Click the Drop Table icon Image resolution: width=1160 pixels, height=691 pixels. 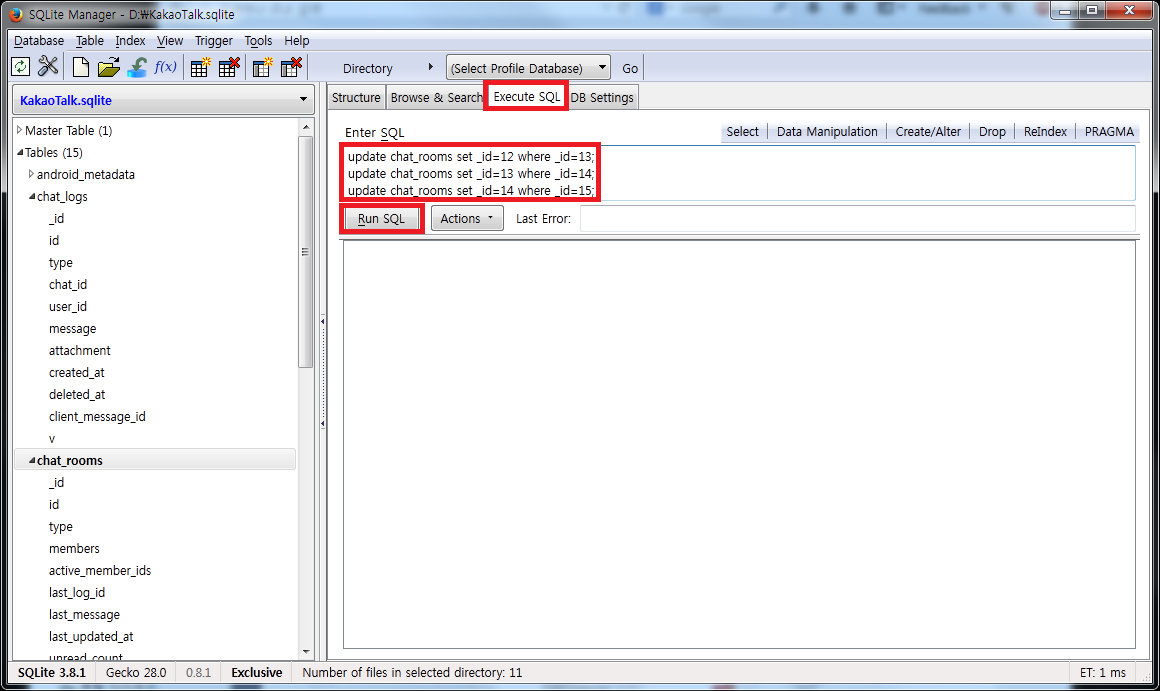coord(229,67)
